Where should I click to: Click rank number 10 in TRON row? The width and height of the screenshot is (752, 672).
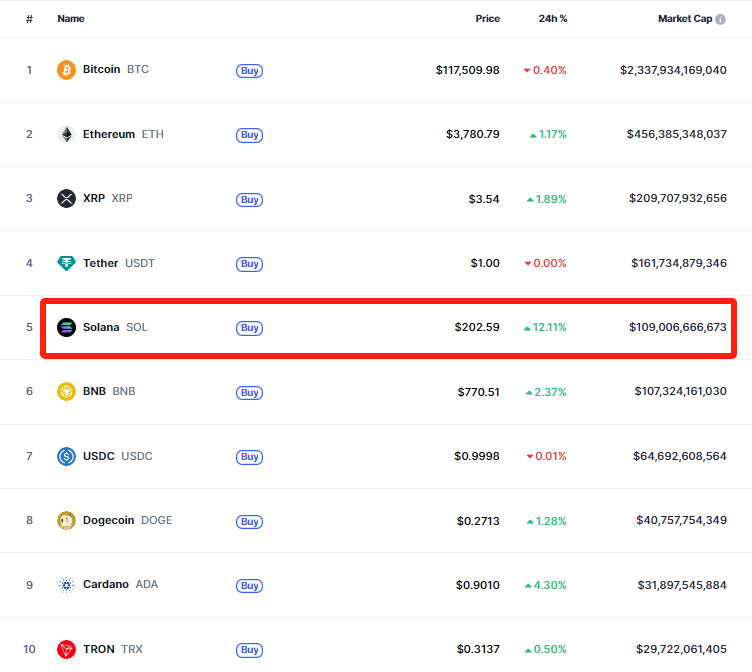click(x=29, y=649)
